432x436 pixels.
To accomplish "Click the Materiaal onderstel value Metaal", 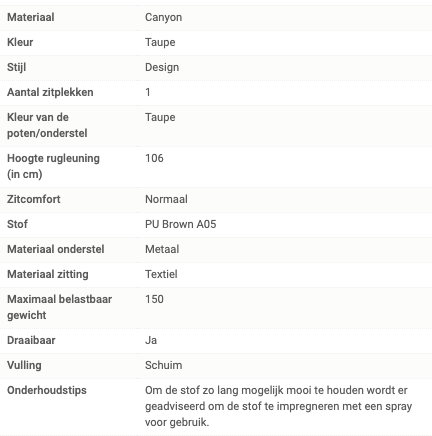I will (x=162, y=249).
